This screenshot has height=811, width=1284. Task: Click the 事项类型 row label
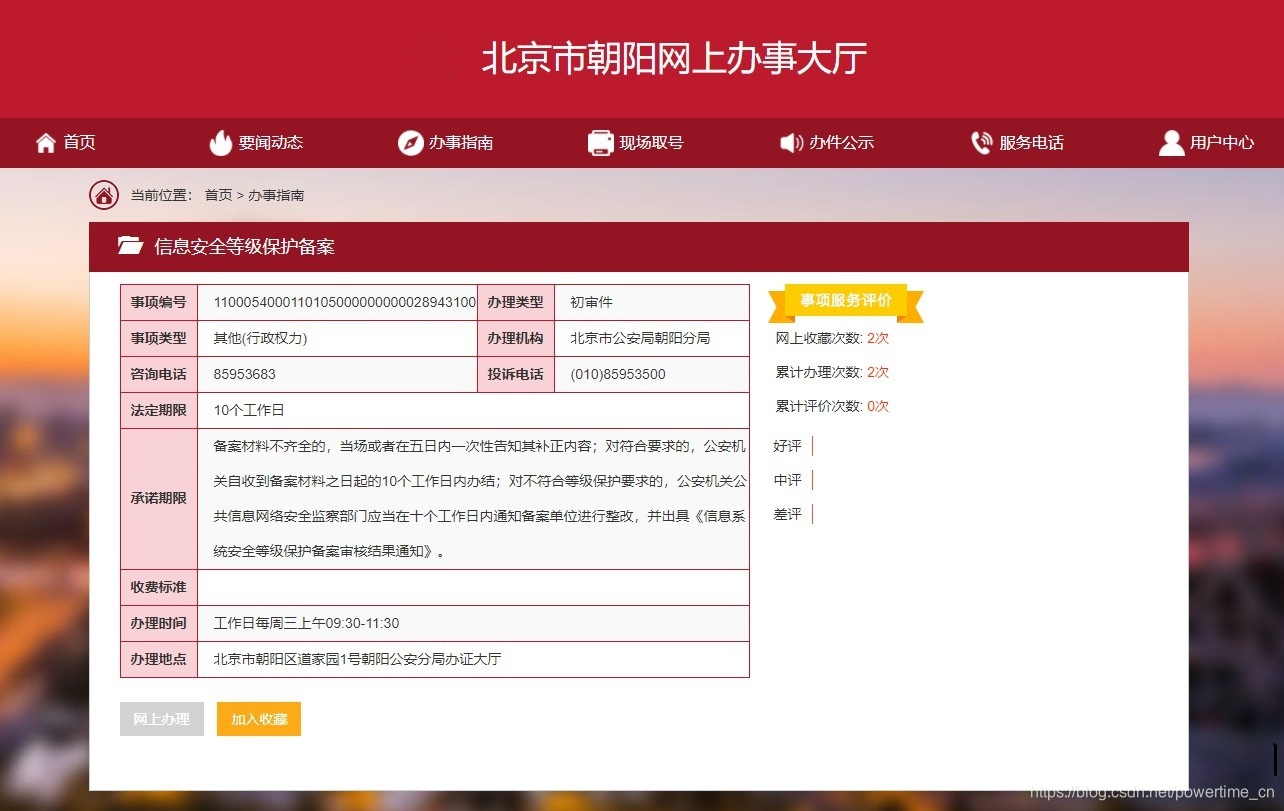(x=158, y=339)
